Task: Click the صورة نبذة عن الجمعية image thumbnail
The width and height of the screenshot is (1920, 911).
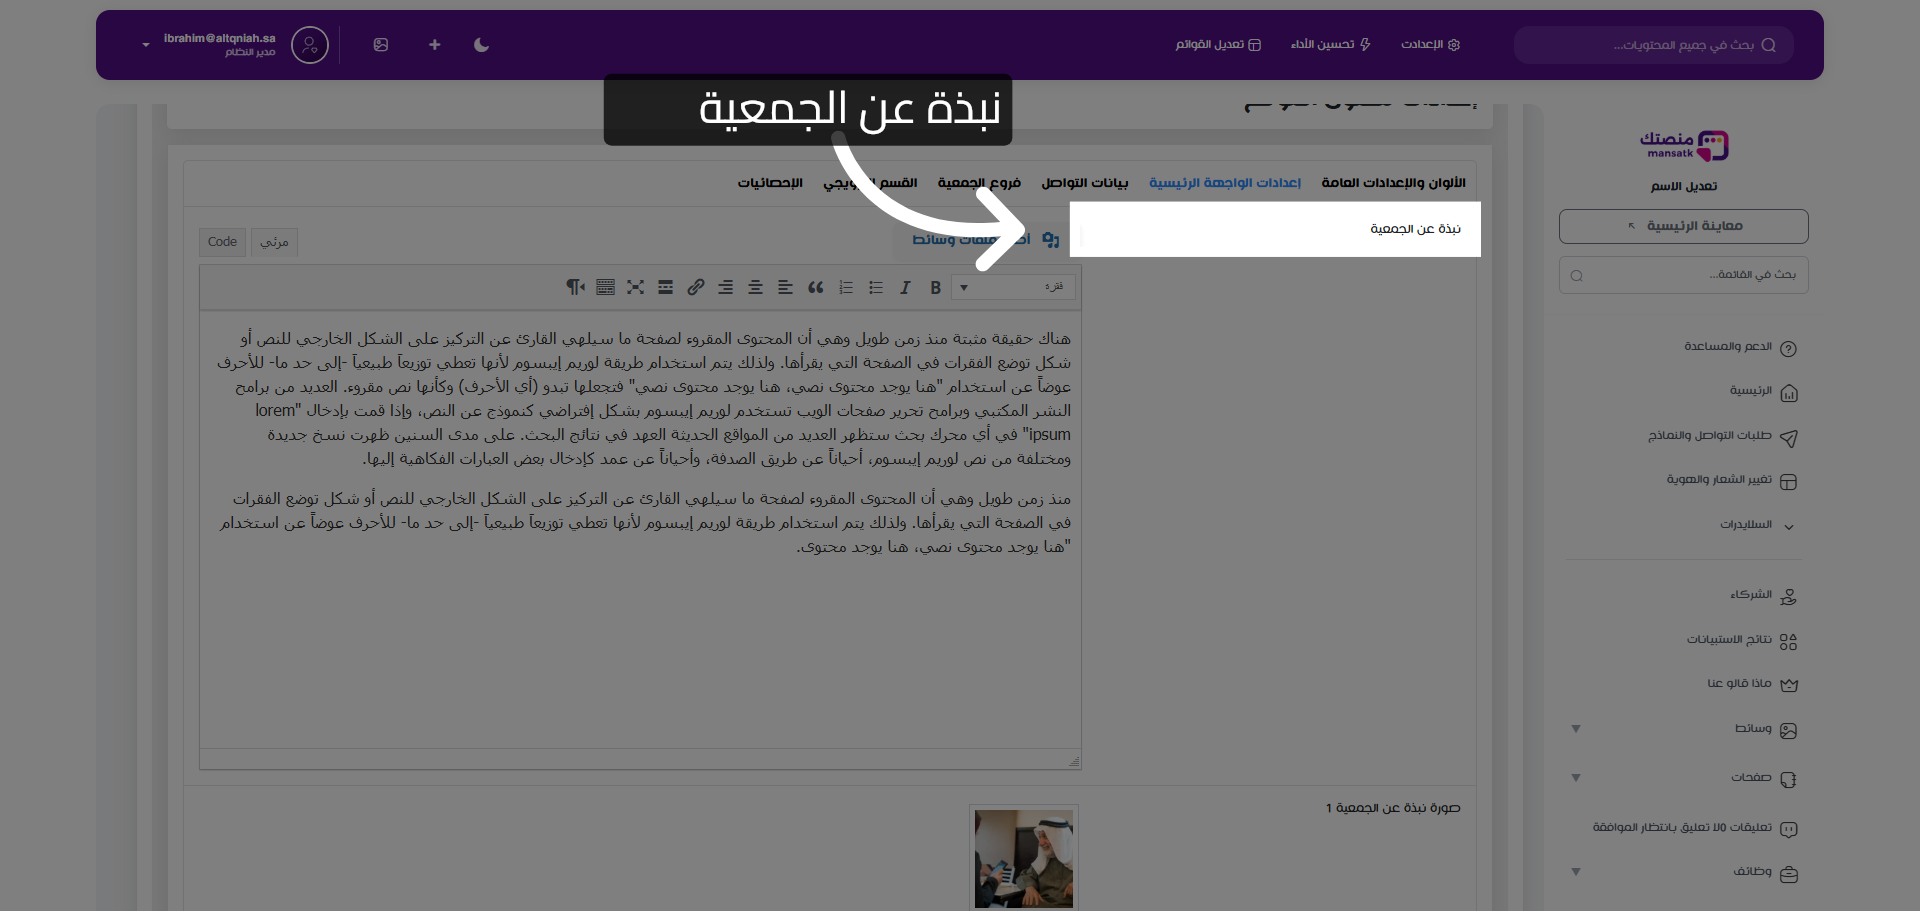Action: click(x=1023, y=858)
